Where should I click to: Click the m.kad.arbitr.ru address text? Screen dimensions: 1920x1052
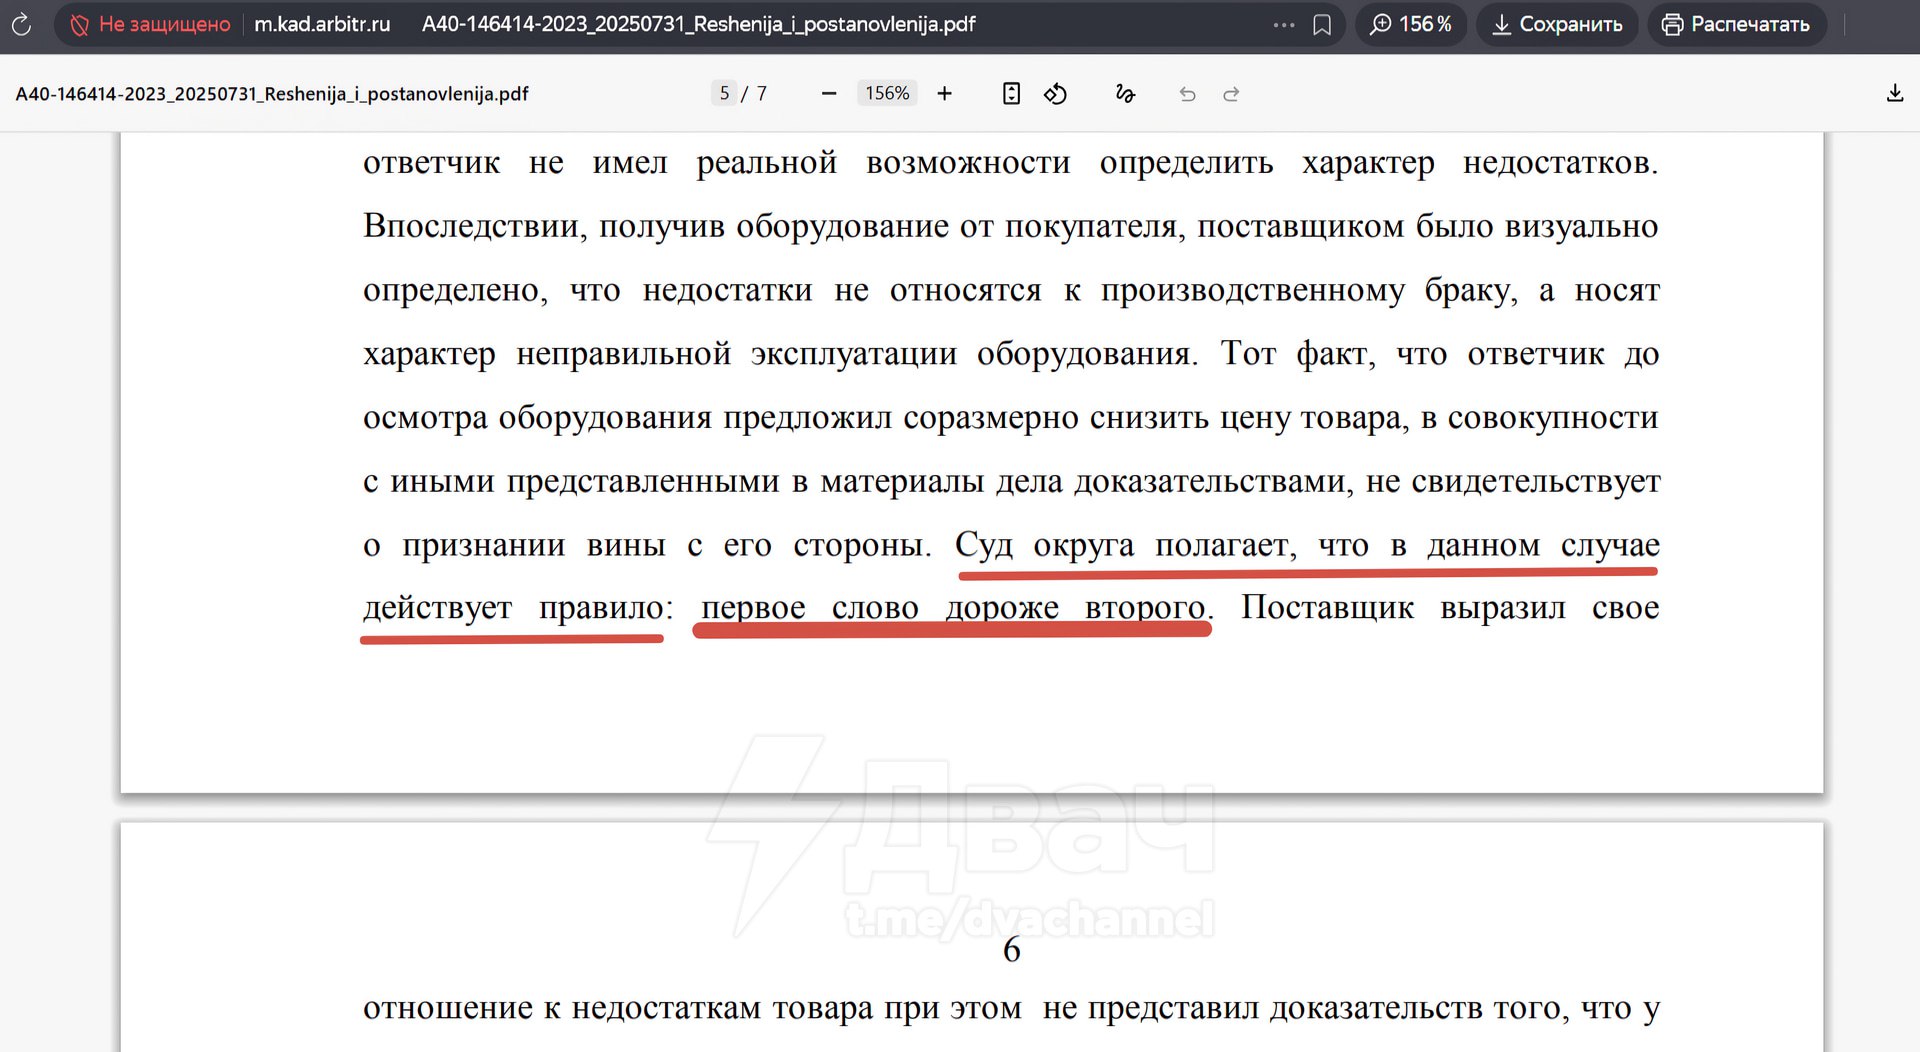(322, 25)
